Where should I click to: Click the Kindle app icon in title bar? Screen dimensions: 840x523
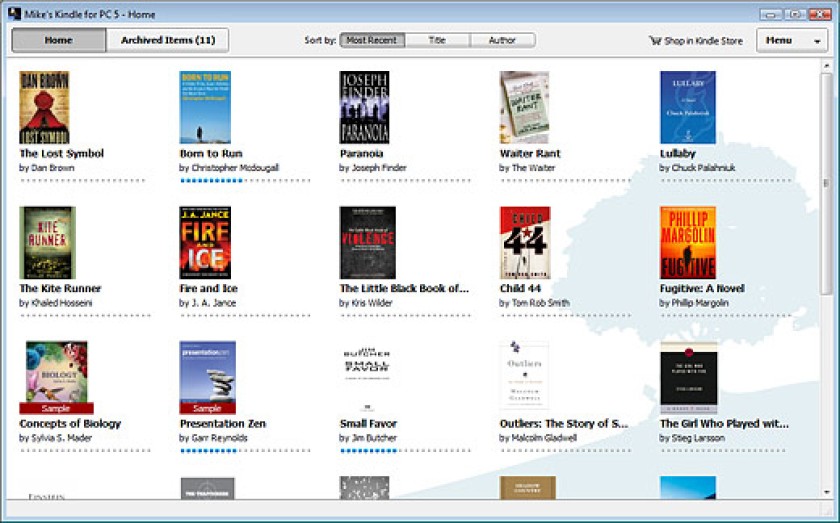point(14,13)
